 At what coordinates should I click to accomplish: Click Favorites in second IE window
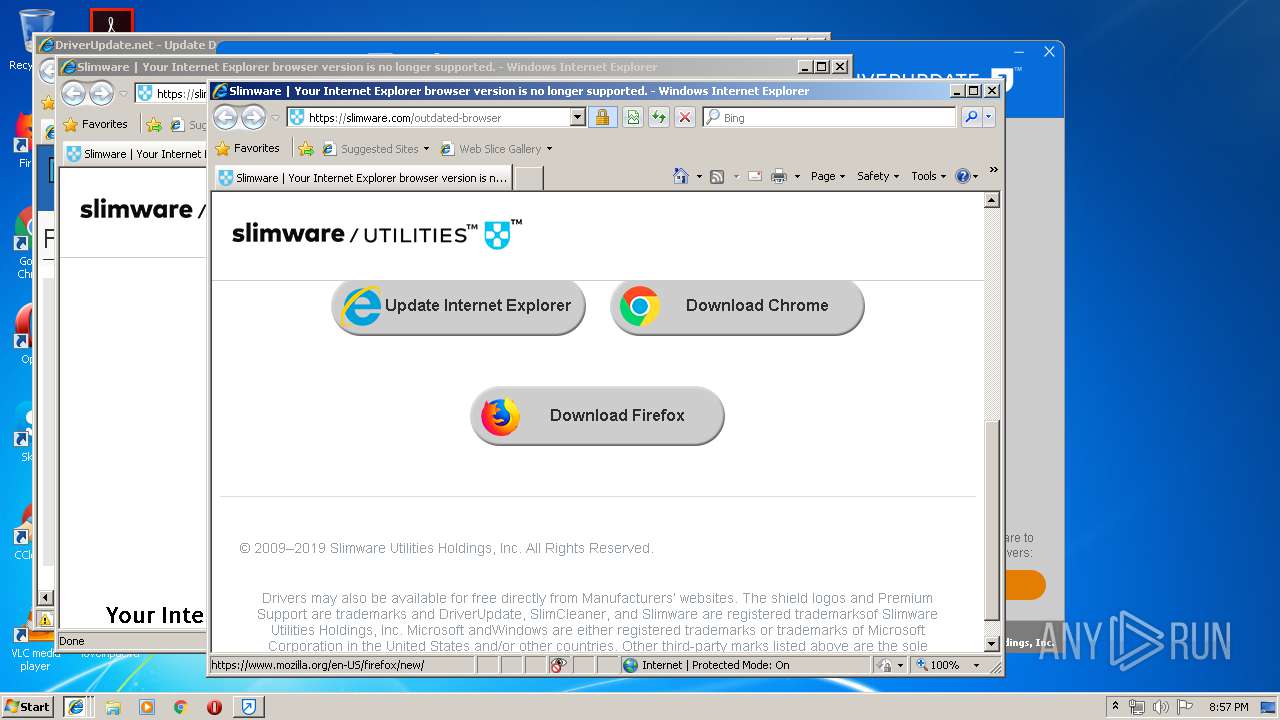(x=95, y=124)
